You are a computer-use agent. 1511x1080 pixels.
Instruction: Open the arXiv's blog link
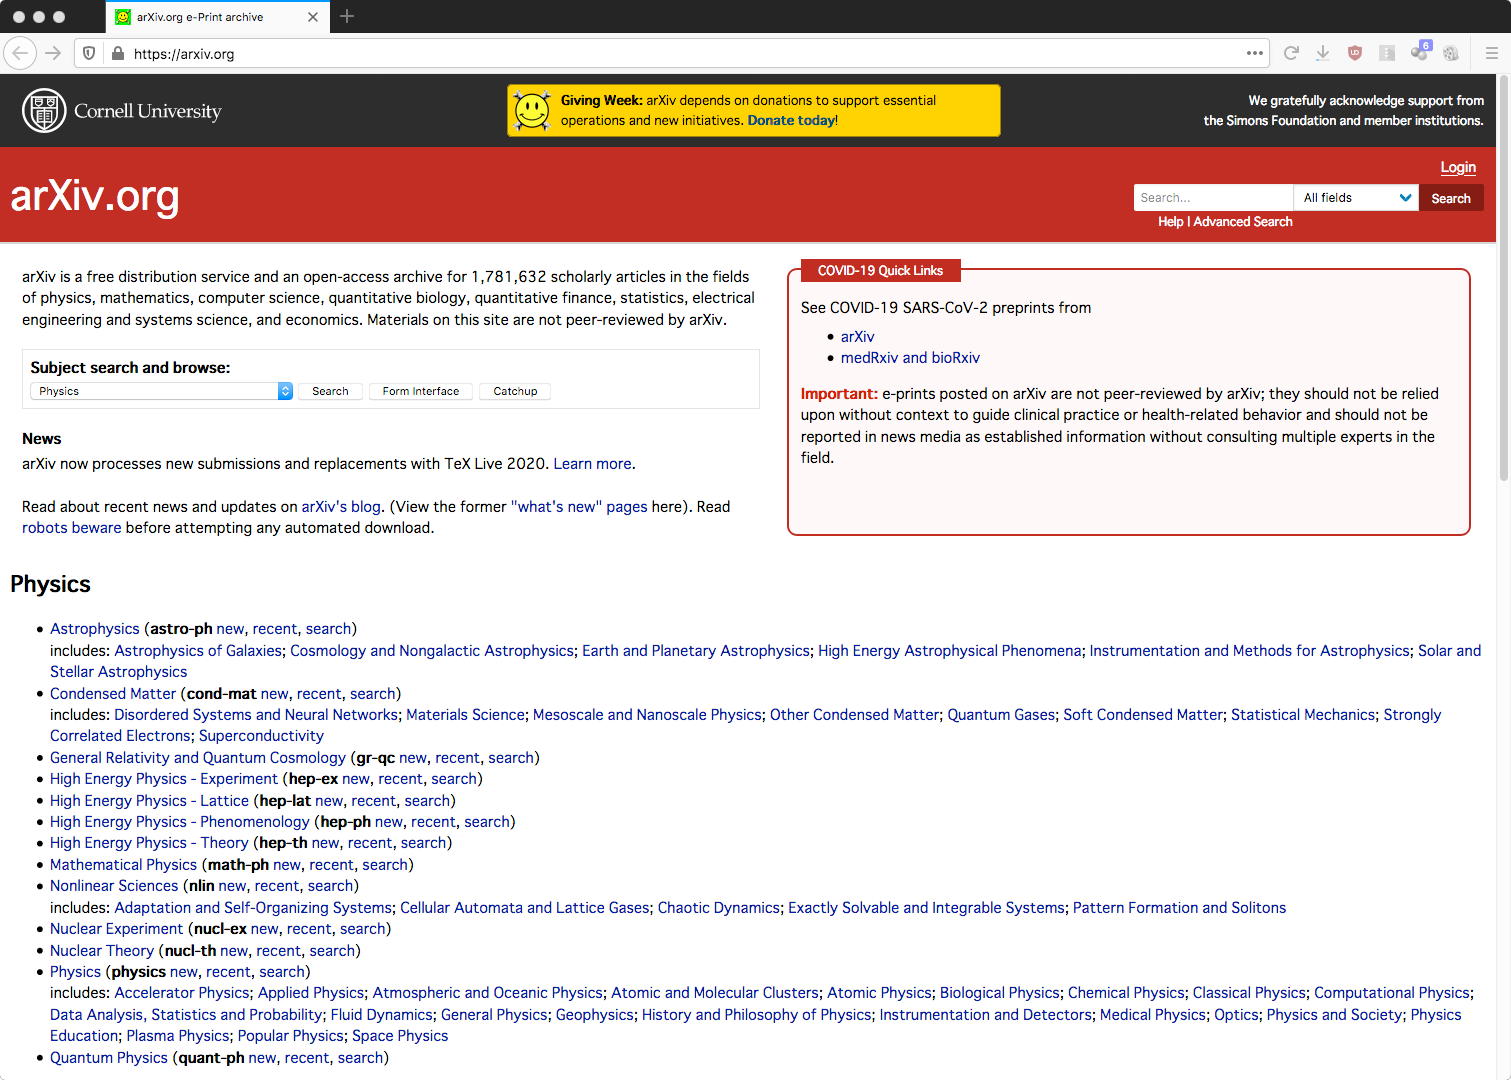point(341,507)
